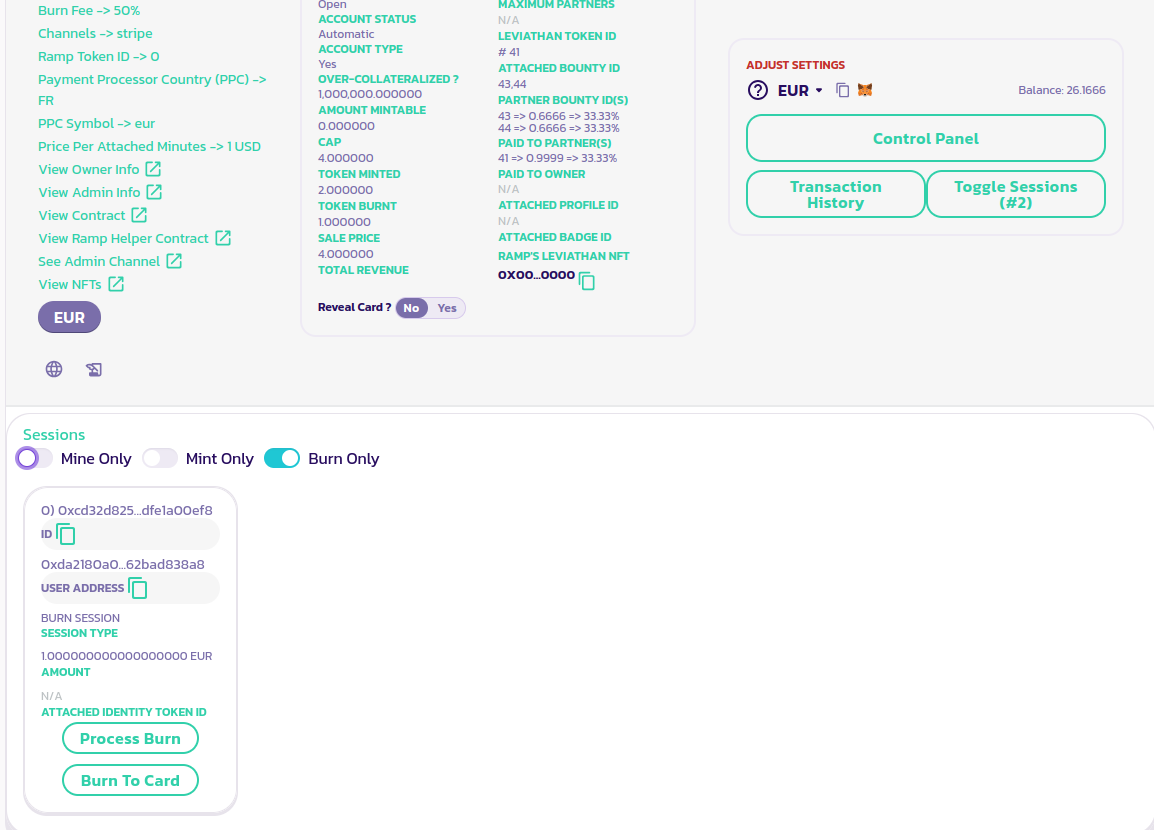
Task: Copy the session ID
Action: tap(66, 534)
